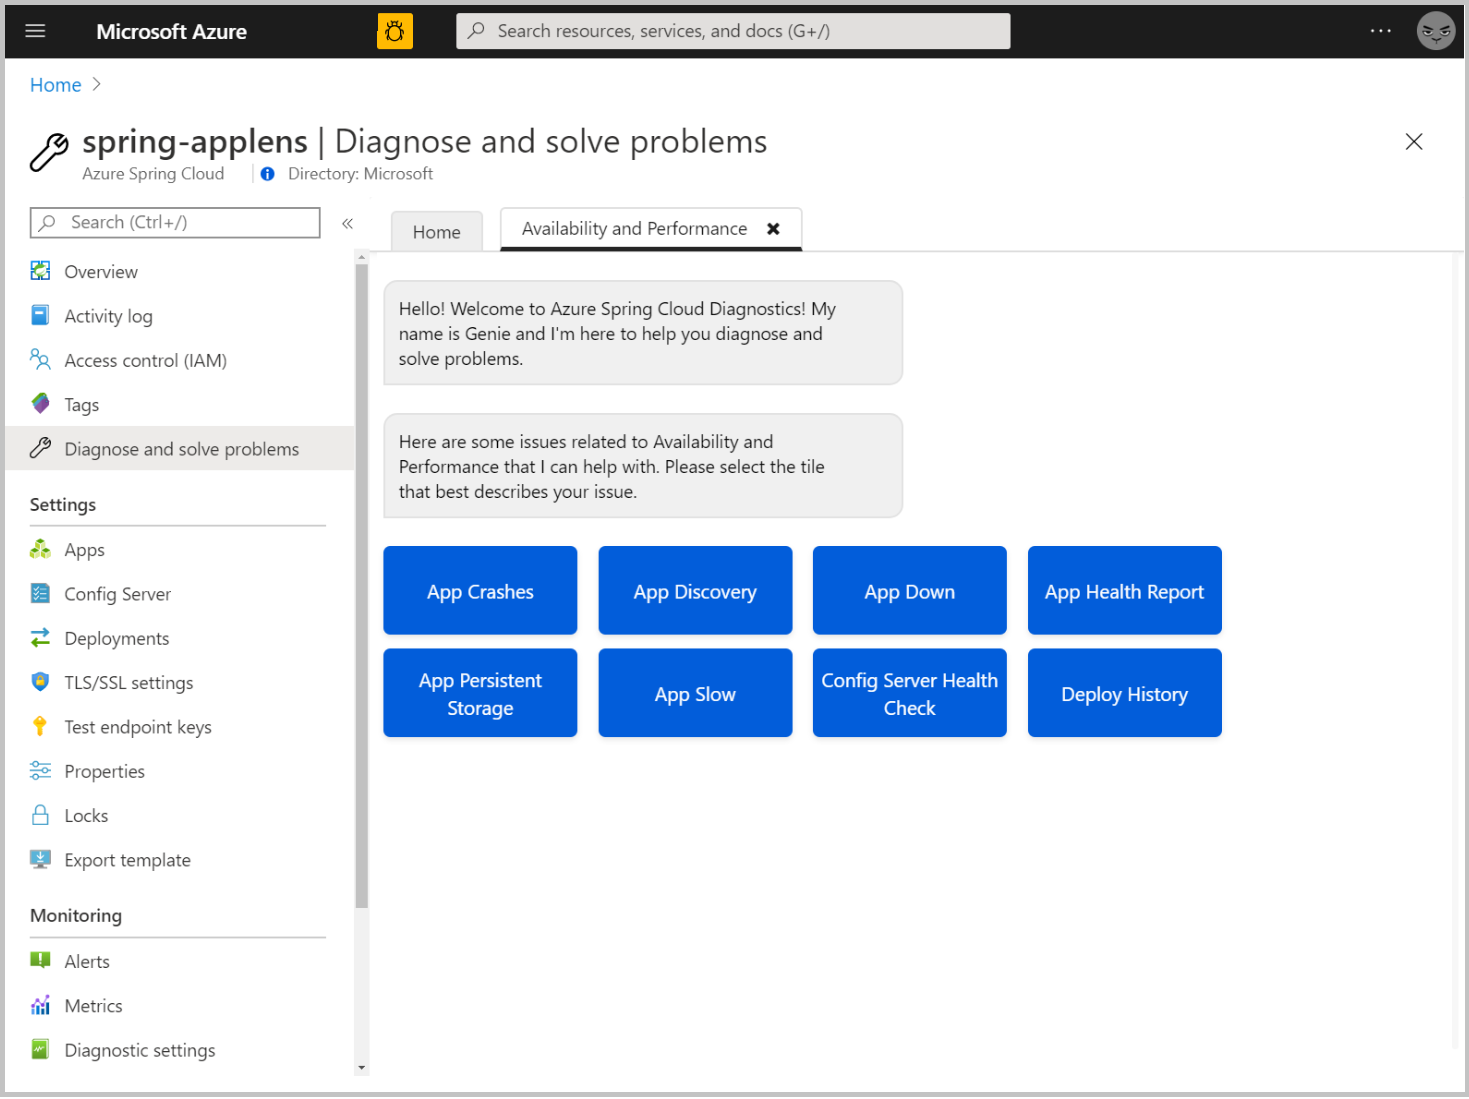The width and height of the screenshot is (1469, 1099).
Task: Click the Apps icon under Settings
Action: (40, 549)
